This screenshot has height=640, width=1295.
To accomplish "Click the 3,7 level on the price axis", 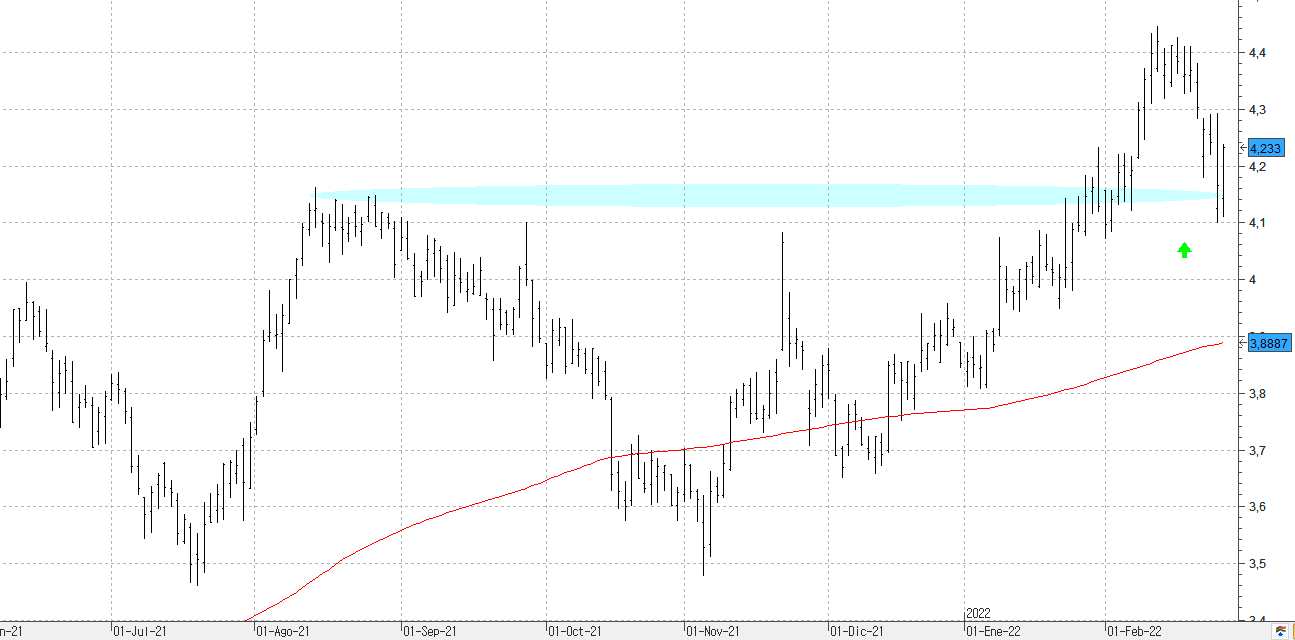I will coord(1258,451).
